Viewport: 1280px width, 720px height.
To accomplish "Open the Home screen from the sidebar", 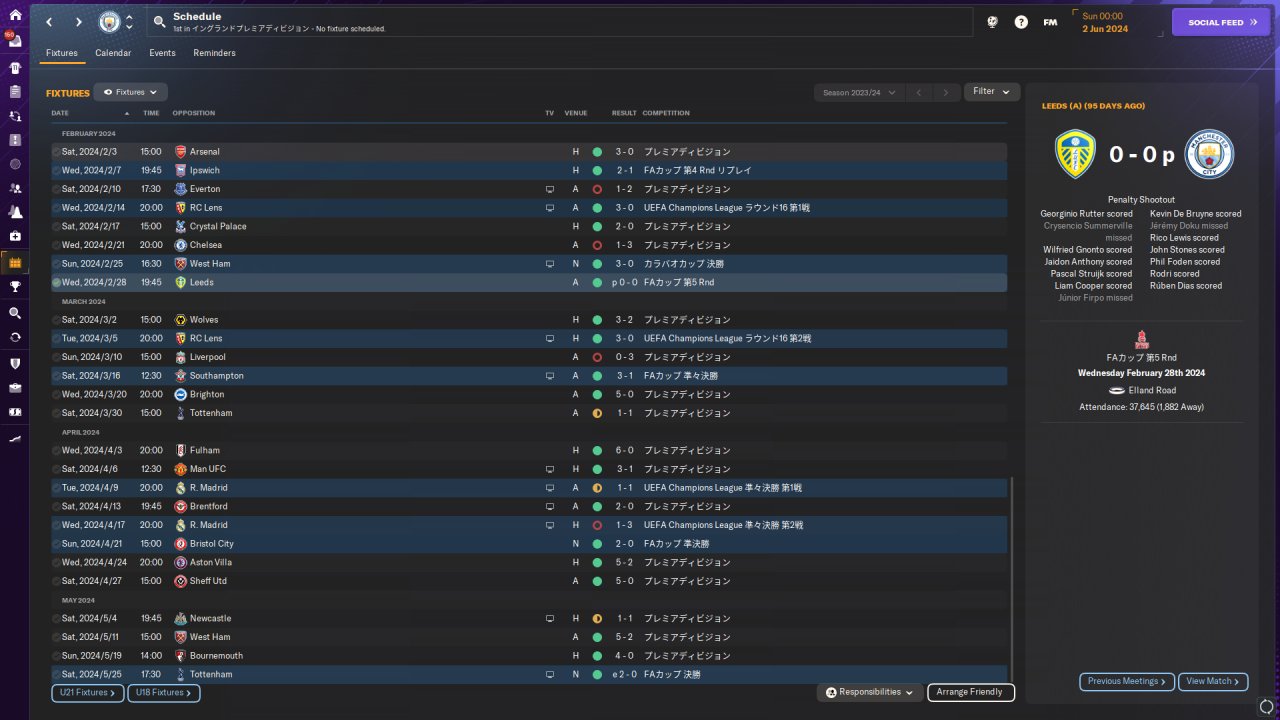I will (x=15, y=17).
